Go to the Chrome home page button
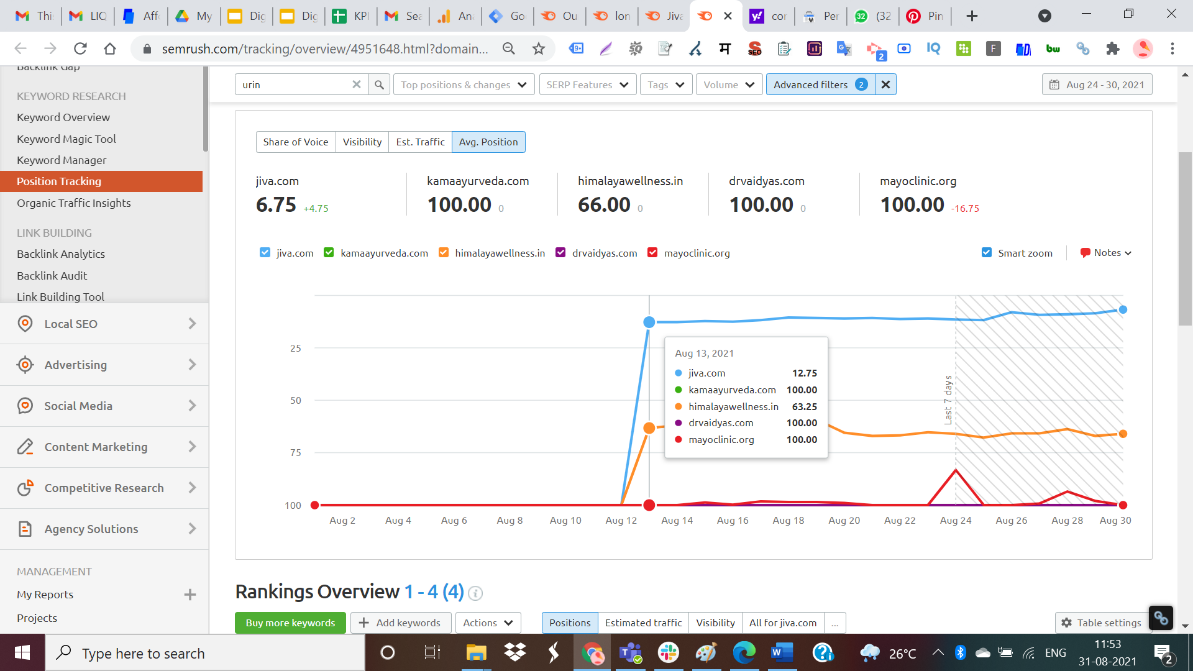The width and height of the screenshot is (1193, 671). 110,49
